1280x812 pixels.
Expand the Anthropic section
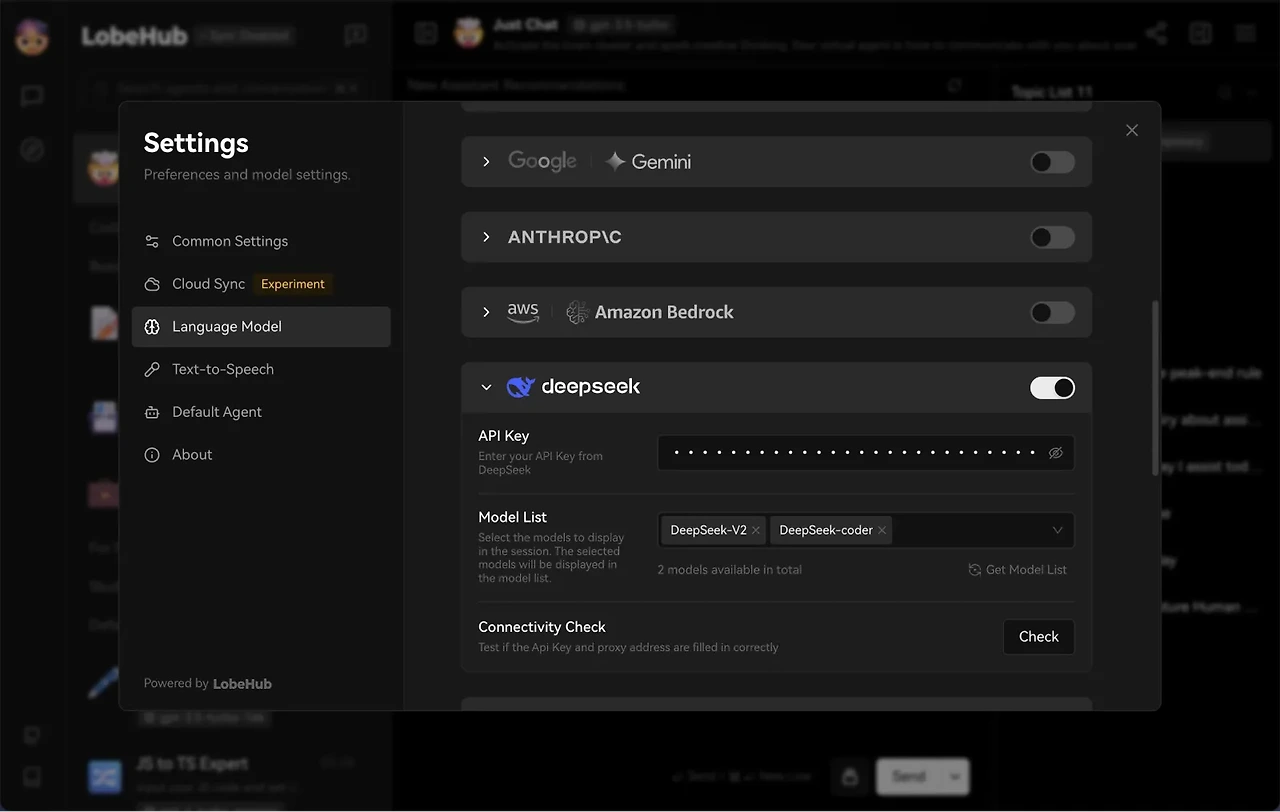click(x=486, y=237)
